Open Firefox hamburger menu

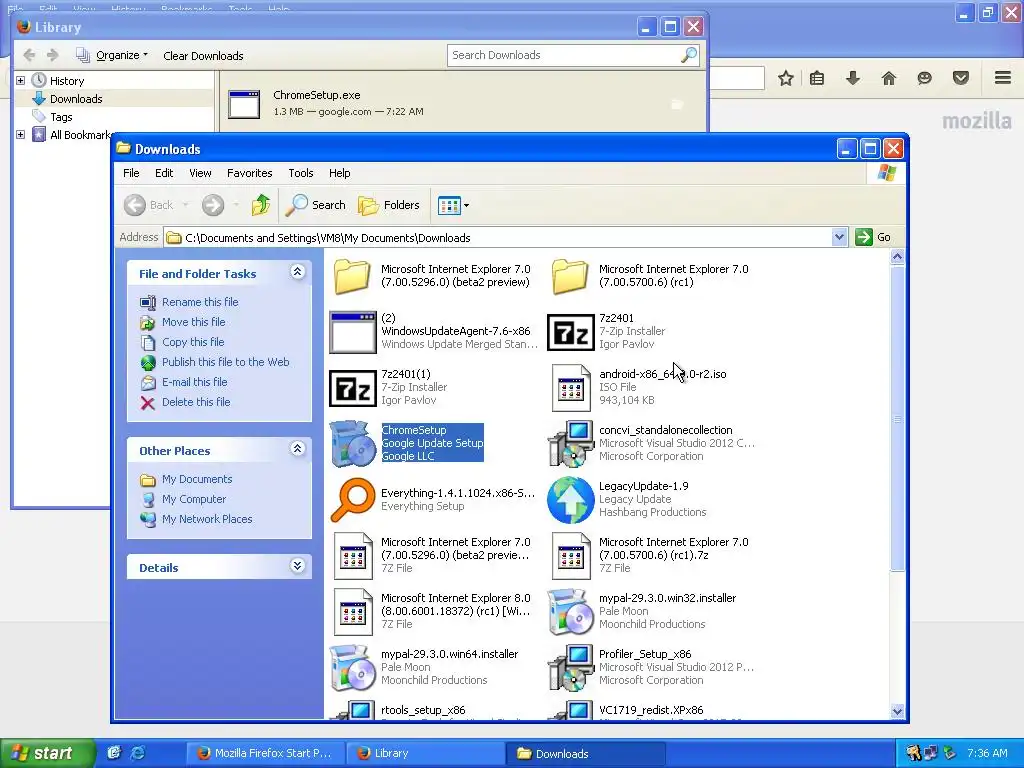pyautogui.click(x=1003, y=78)
